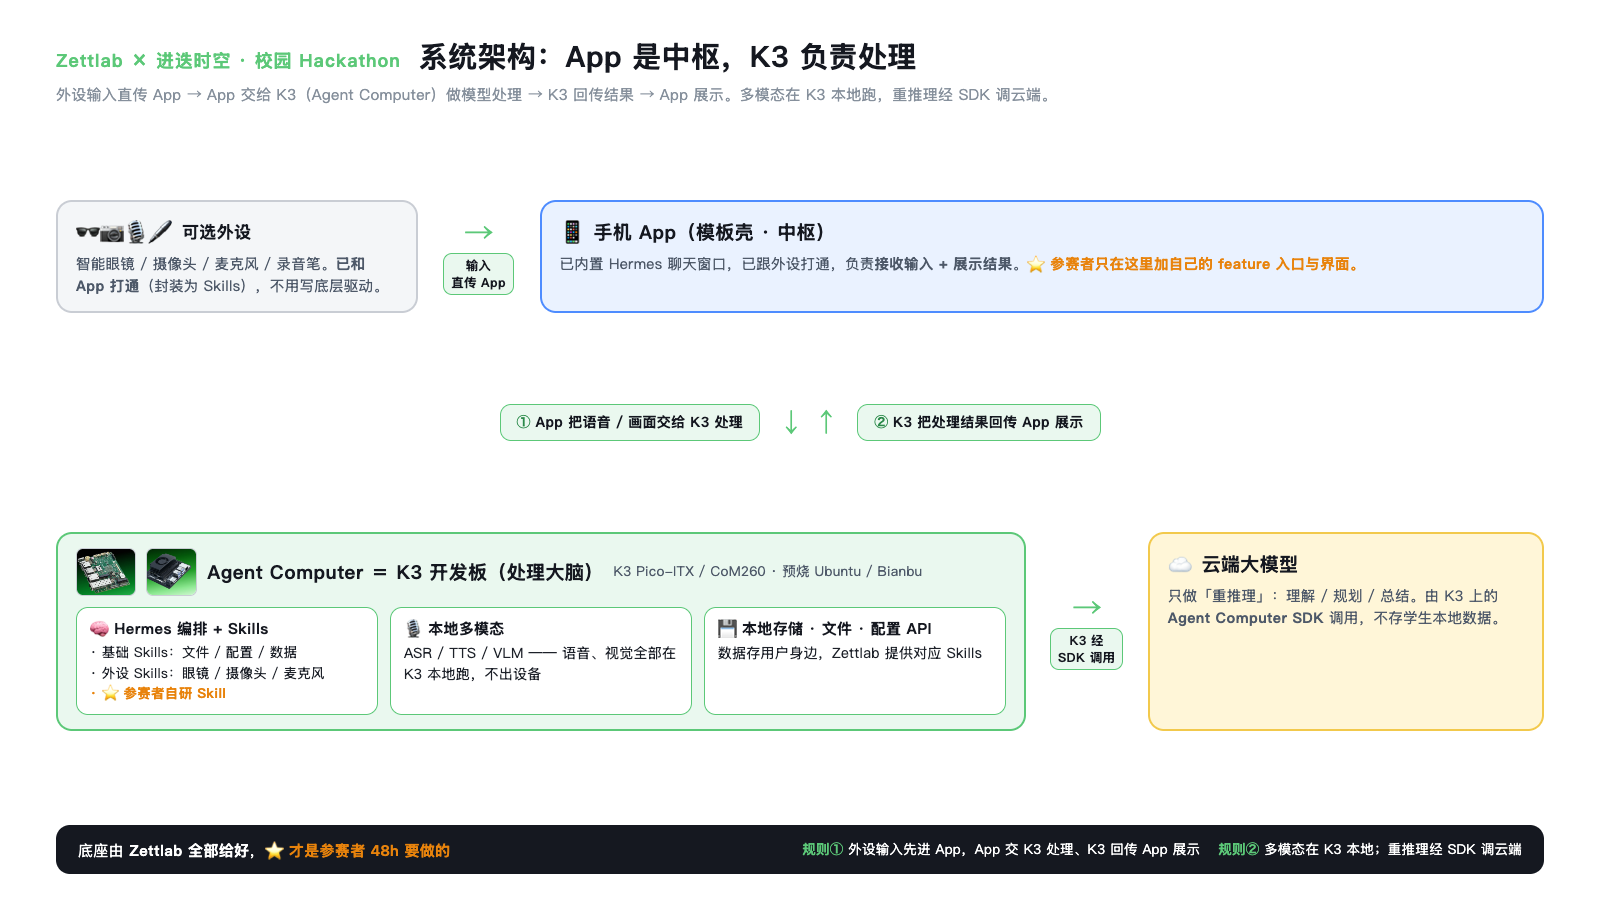Click 数据存用户身边 storage description
Viewport: 1600px width, 900px height.
point(850,653)
